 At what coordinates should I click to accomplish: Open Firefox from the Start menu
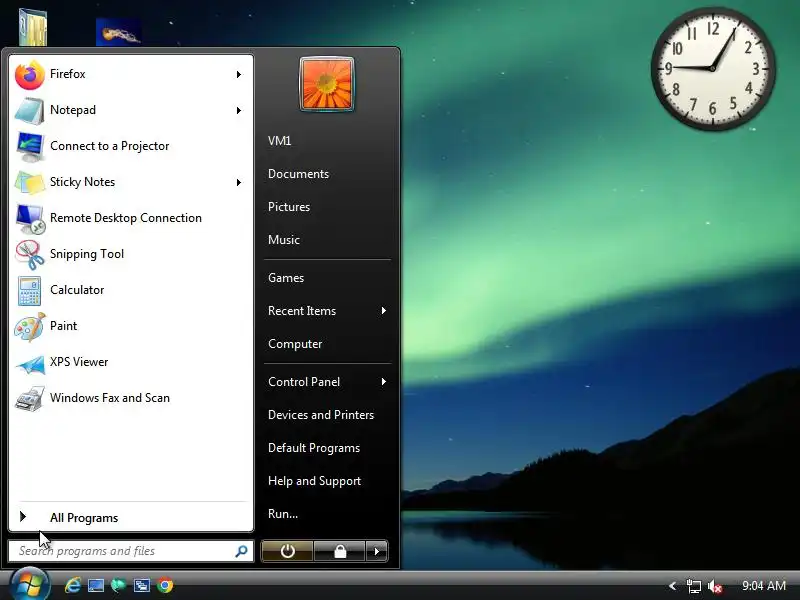point(130,74)
